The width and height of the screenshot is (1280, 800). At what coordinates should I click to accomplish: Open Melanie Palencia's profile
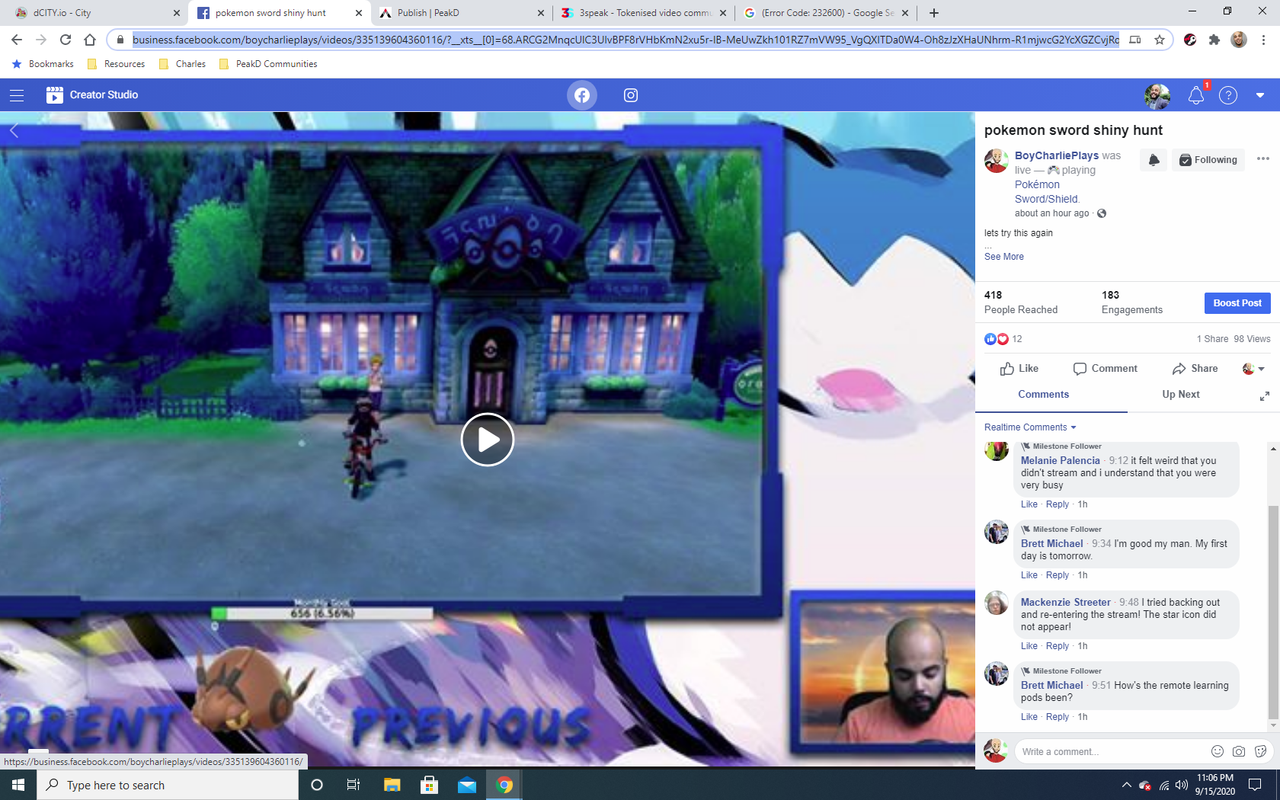click(1060, 461)
